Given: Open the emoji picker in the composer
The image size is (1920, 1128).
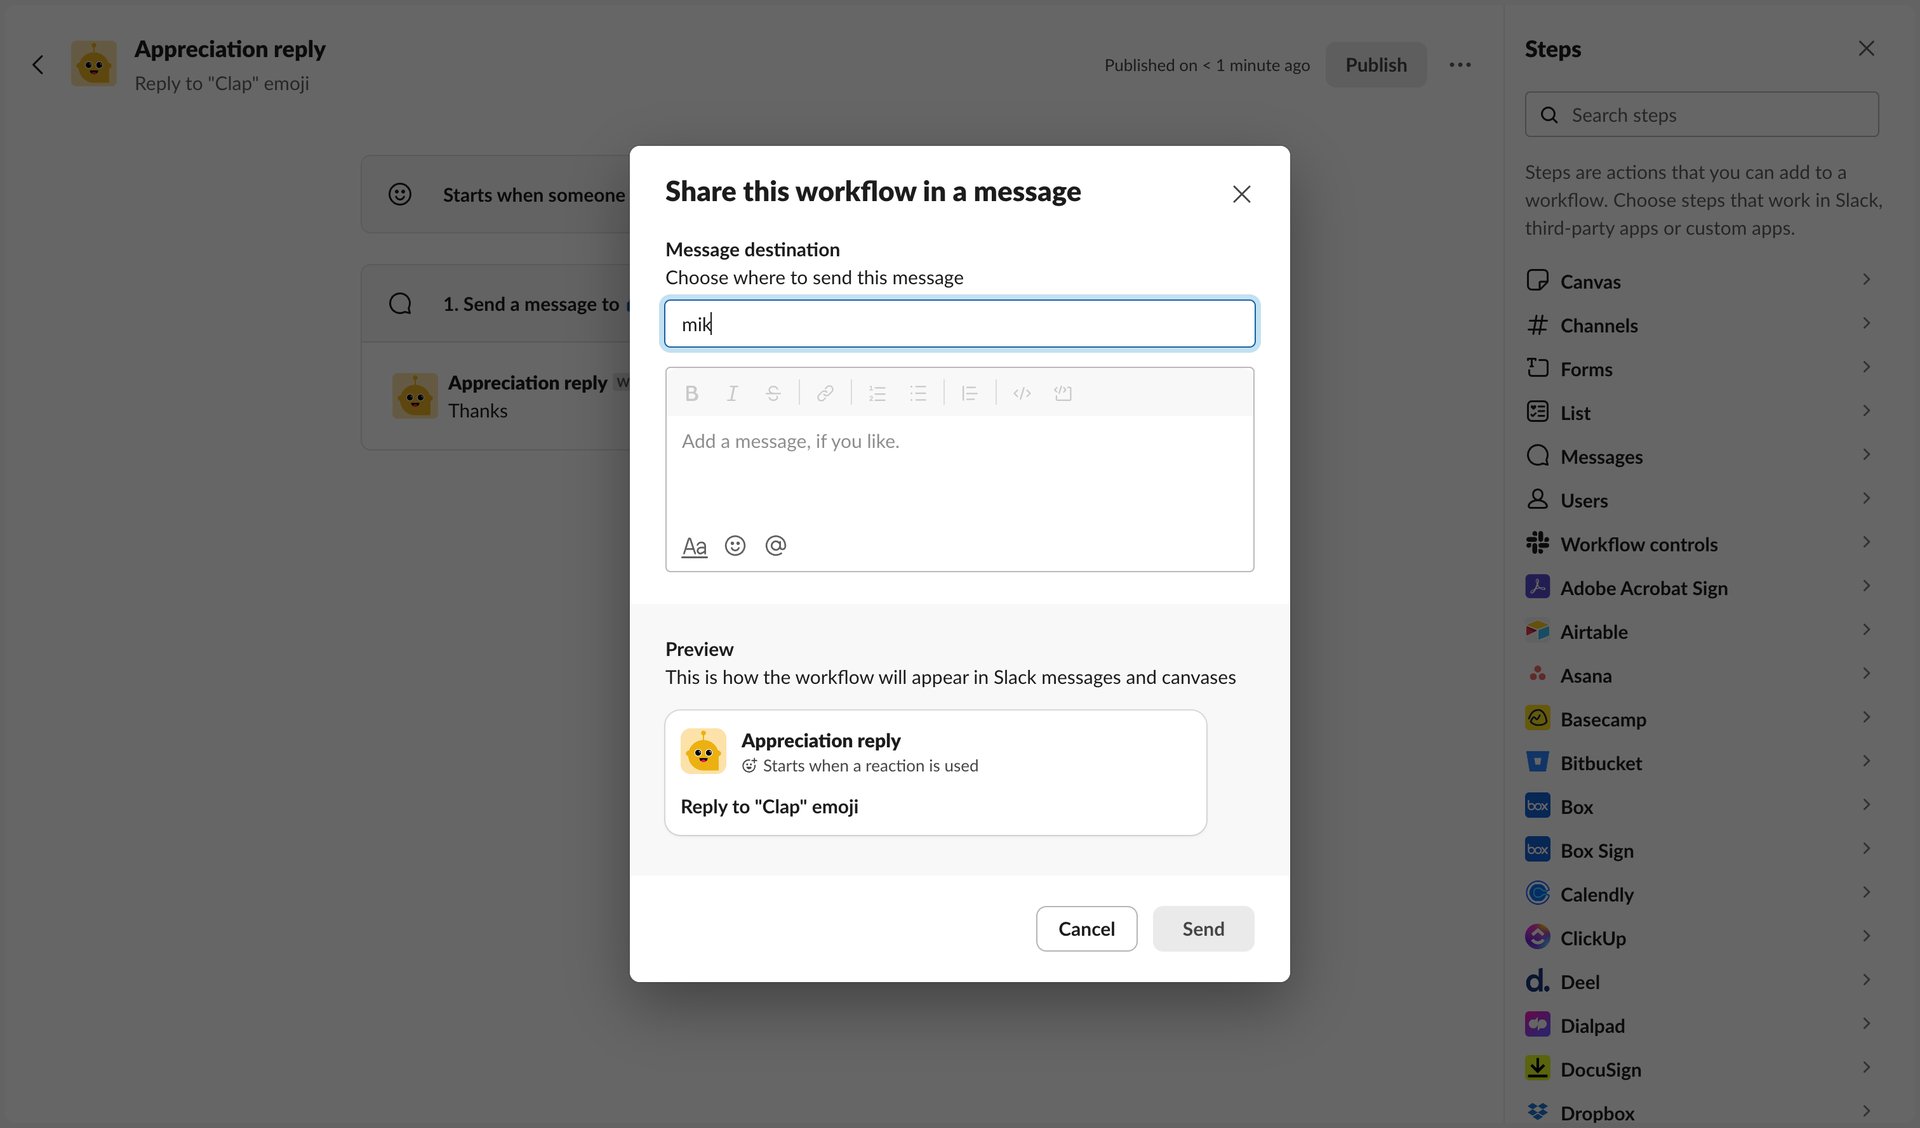Looking at the screenshot, I should point(735,545).
